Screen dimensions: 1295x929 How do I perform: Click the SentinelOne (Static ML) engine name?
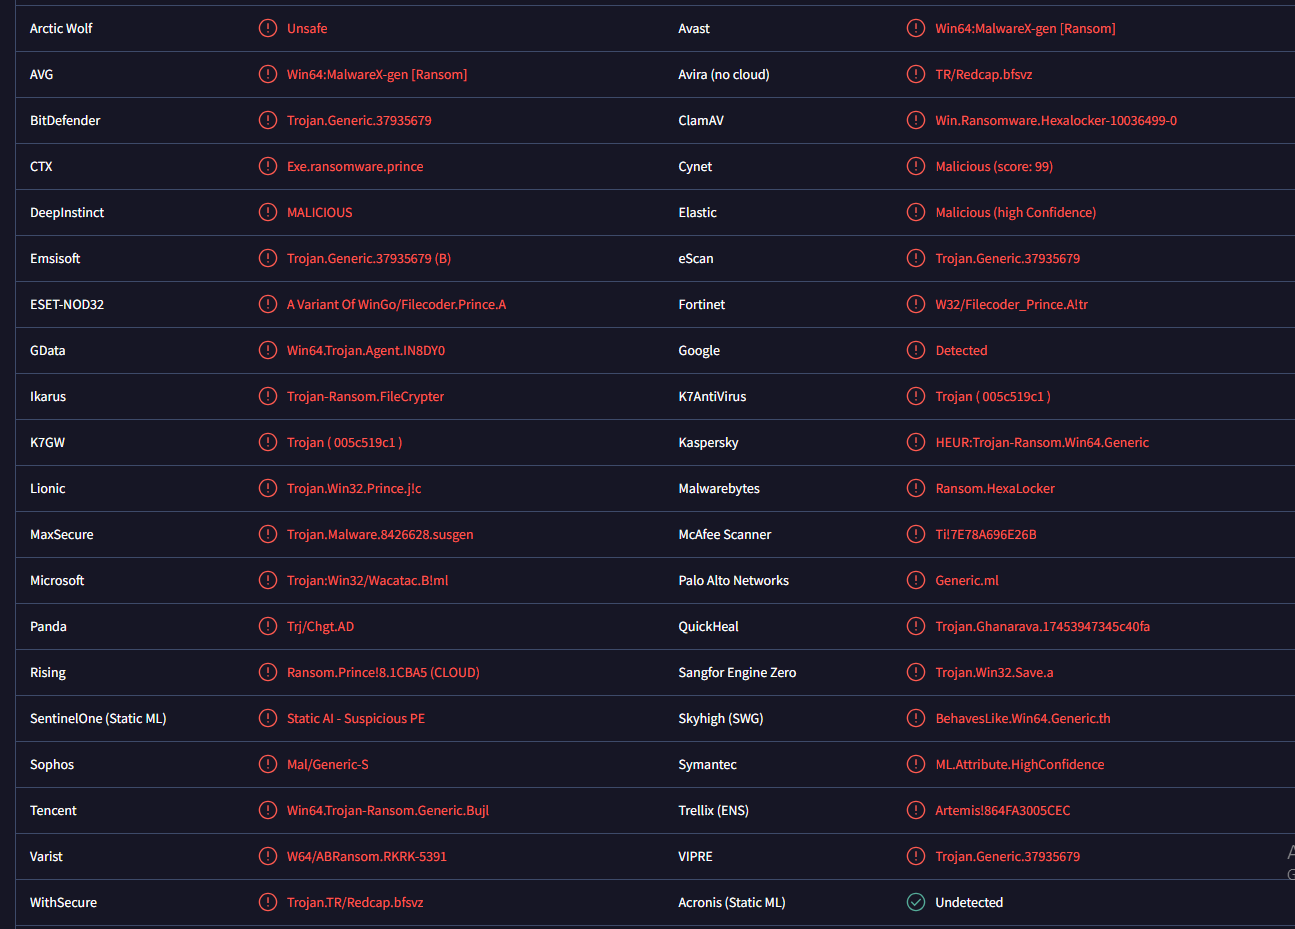98,718
